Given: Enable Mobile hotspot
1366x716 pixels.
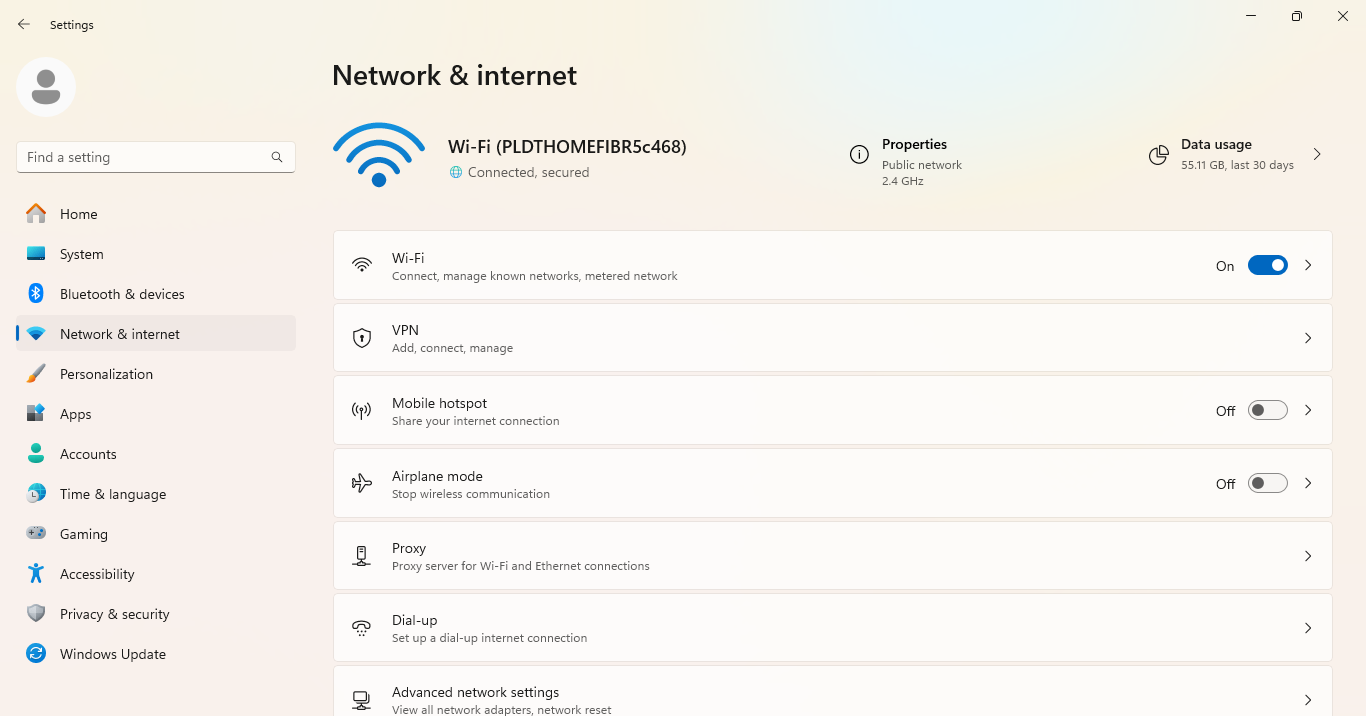Looking at the screenshot, I should [x=1267, y=410].
